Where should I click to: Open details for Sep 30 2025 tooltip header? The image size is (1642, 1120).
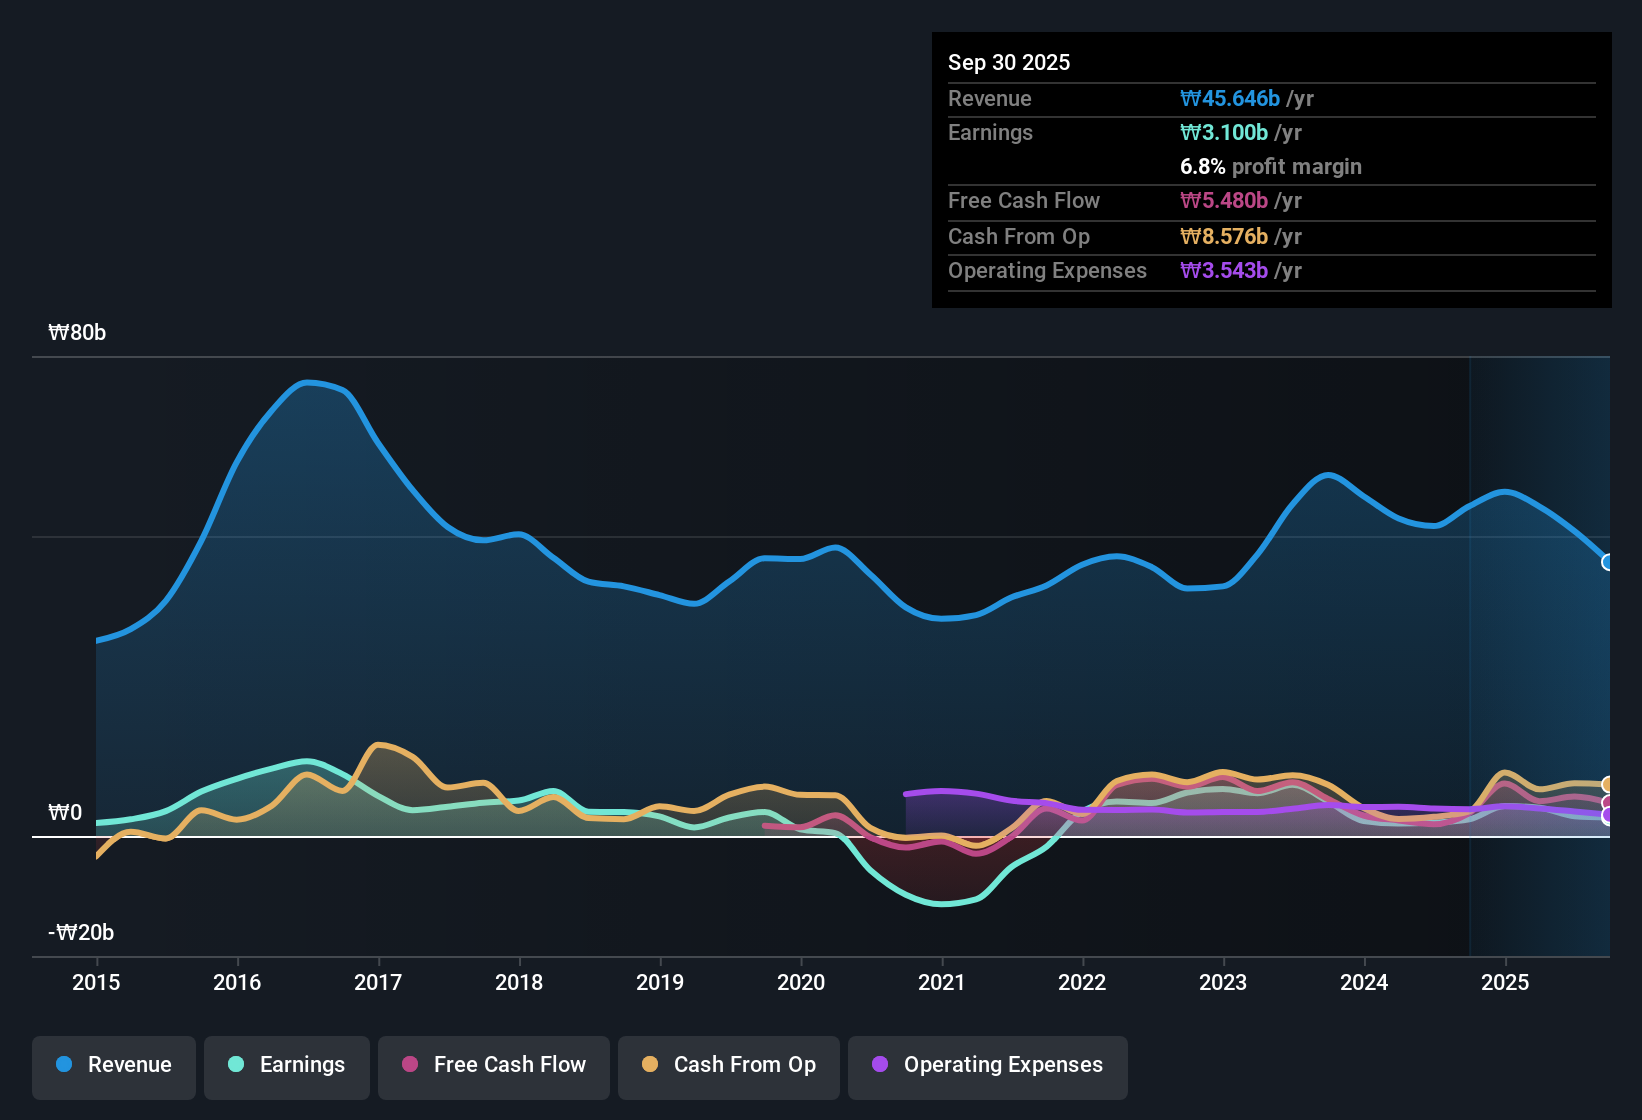[1009, 62]
